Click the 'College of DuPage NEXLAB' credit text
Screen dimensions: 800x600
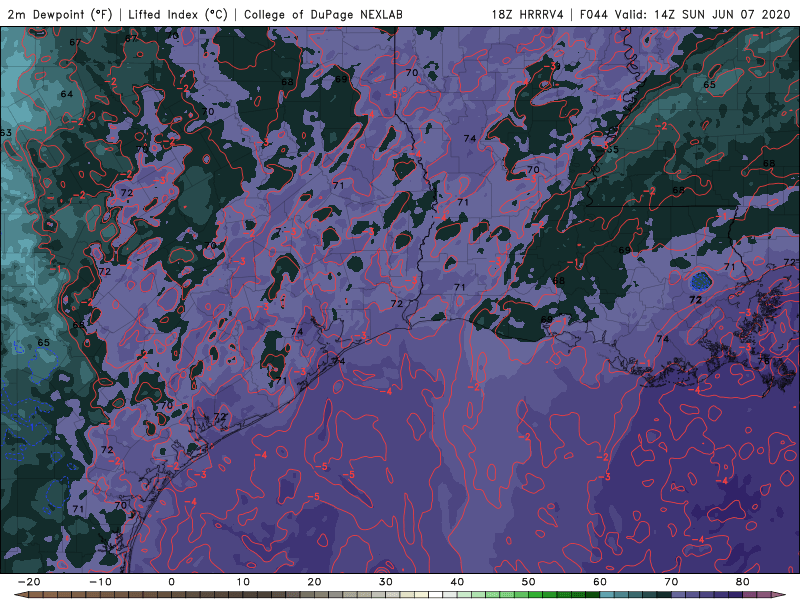[323, 14]
